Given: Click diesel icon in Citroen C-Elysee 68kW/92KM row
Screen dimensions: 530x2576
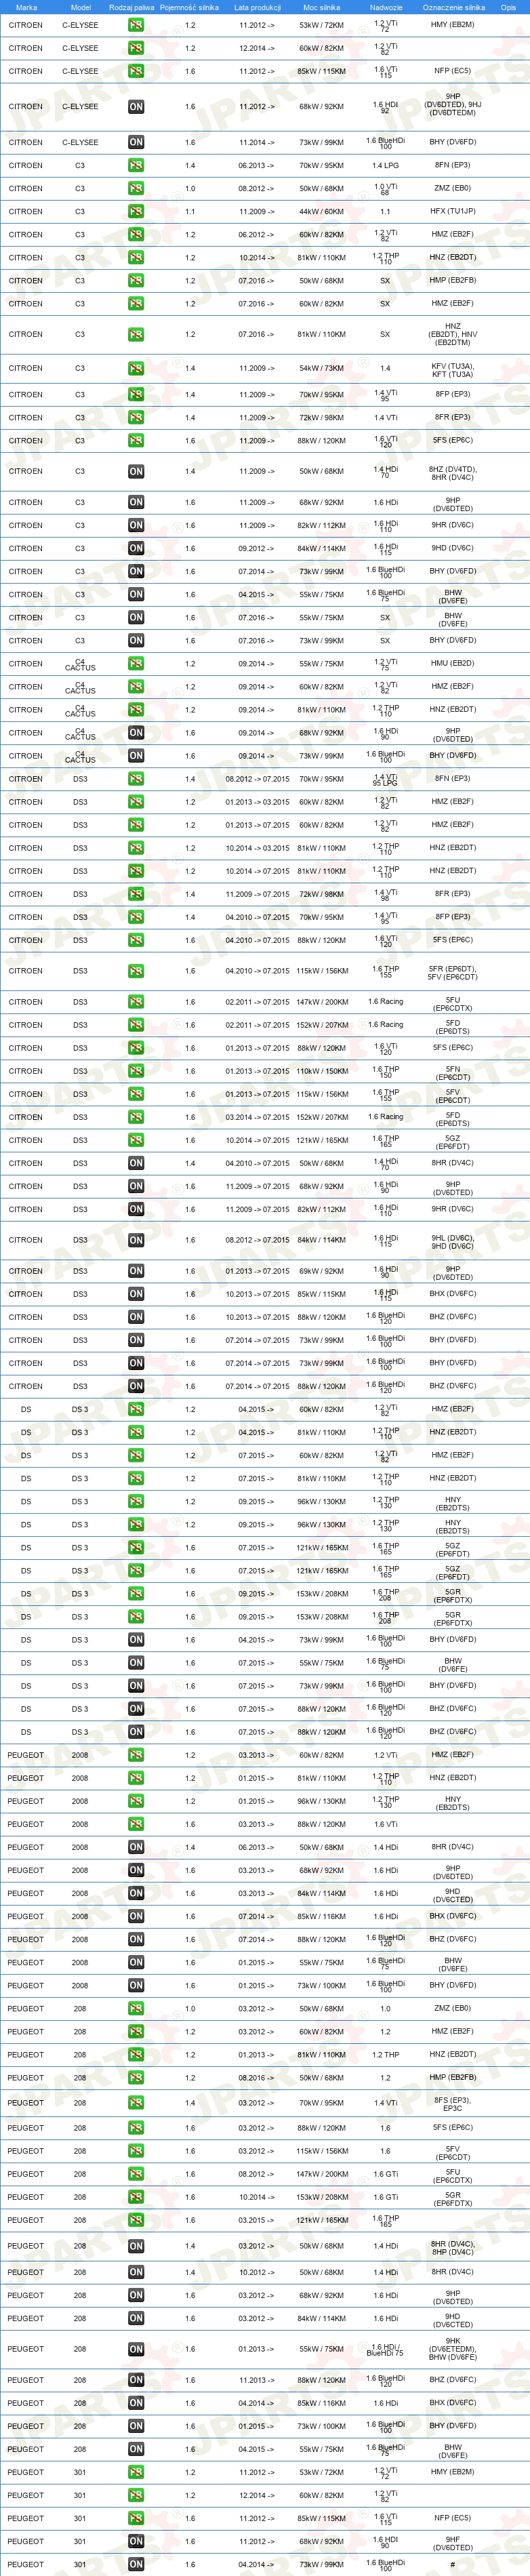Looking at the screenshot, I should tap(136, 106).
